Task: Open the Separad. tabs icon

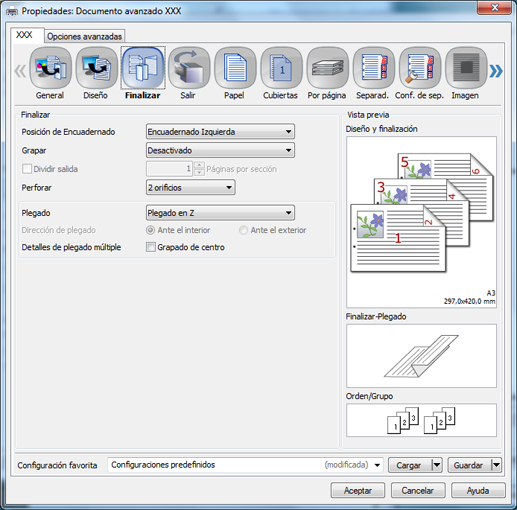Action: click(x=374, y=68)
